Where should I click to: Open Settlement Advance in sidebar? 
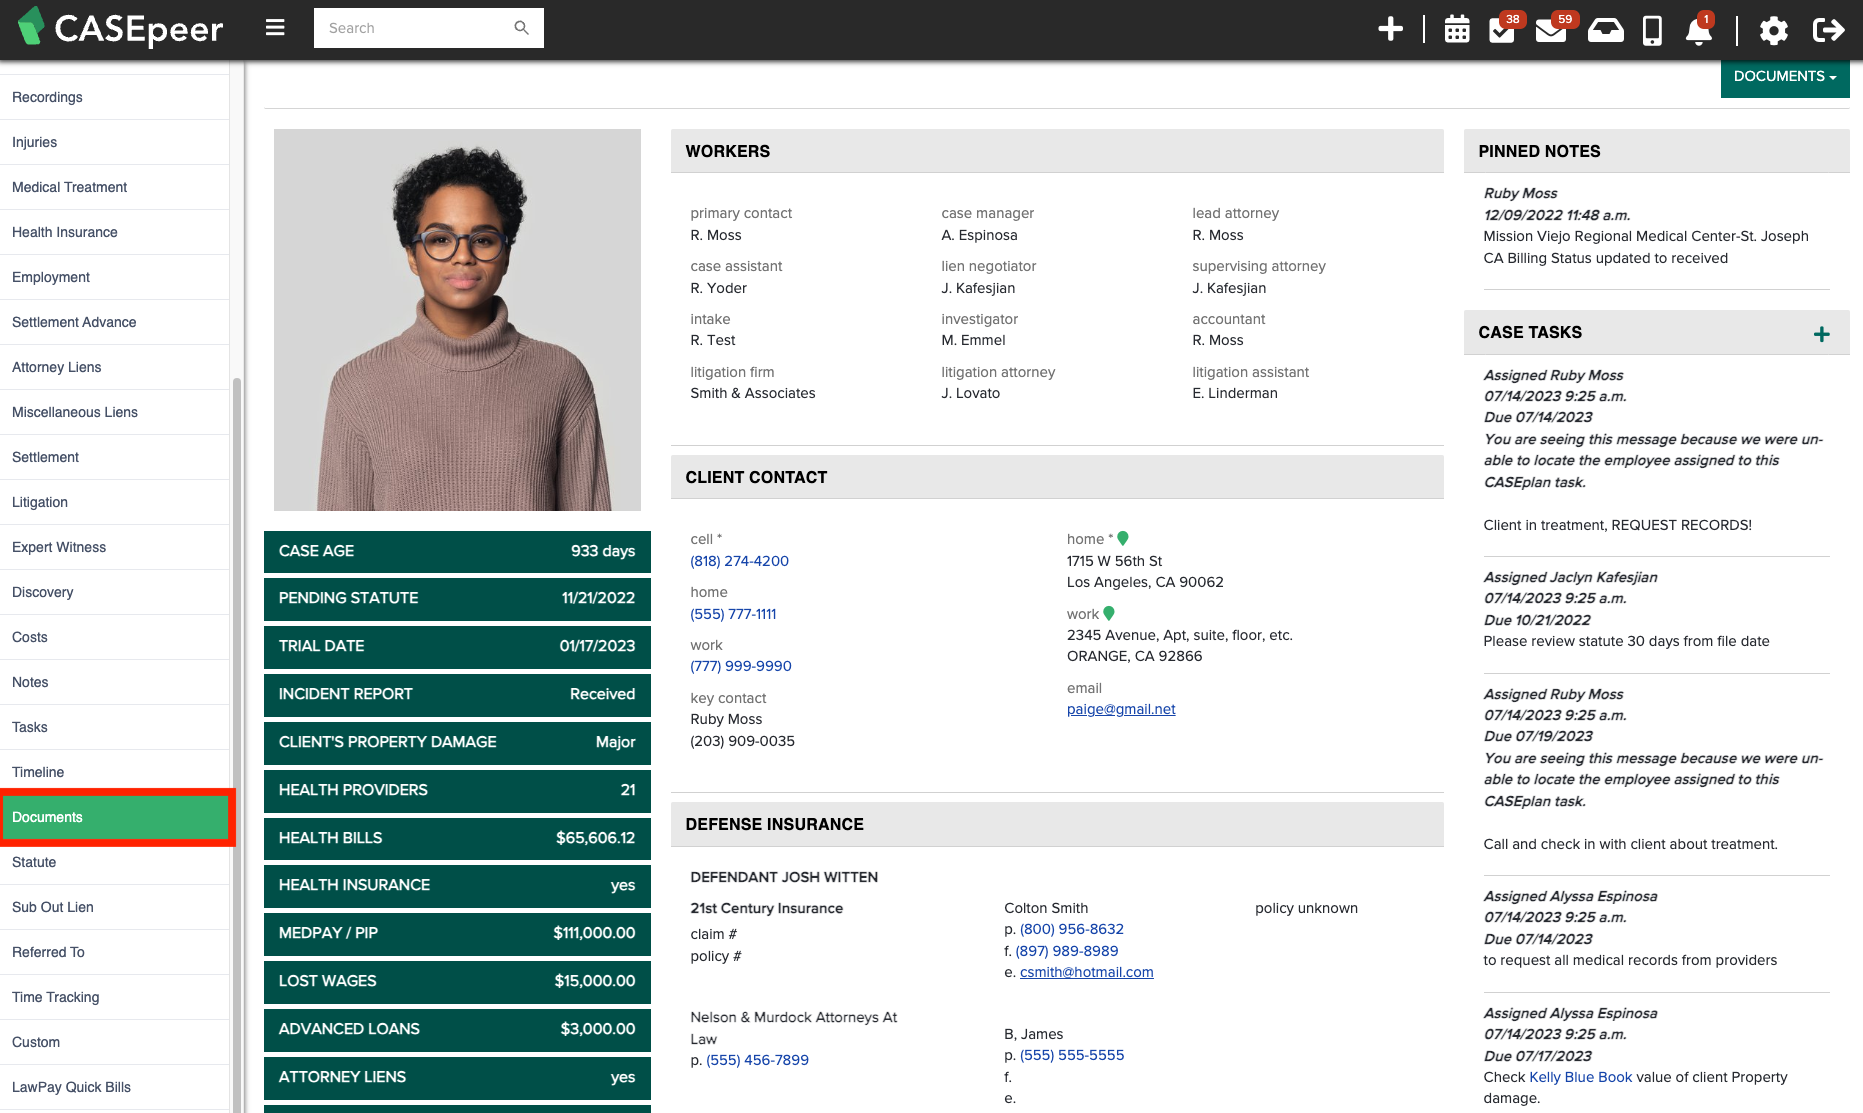point(115,322)
